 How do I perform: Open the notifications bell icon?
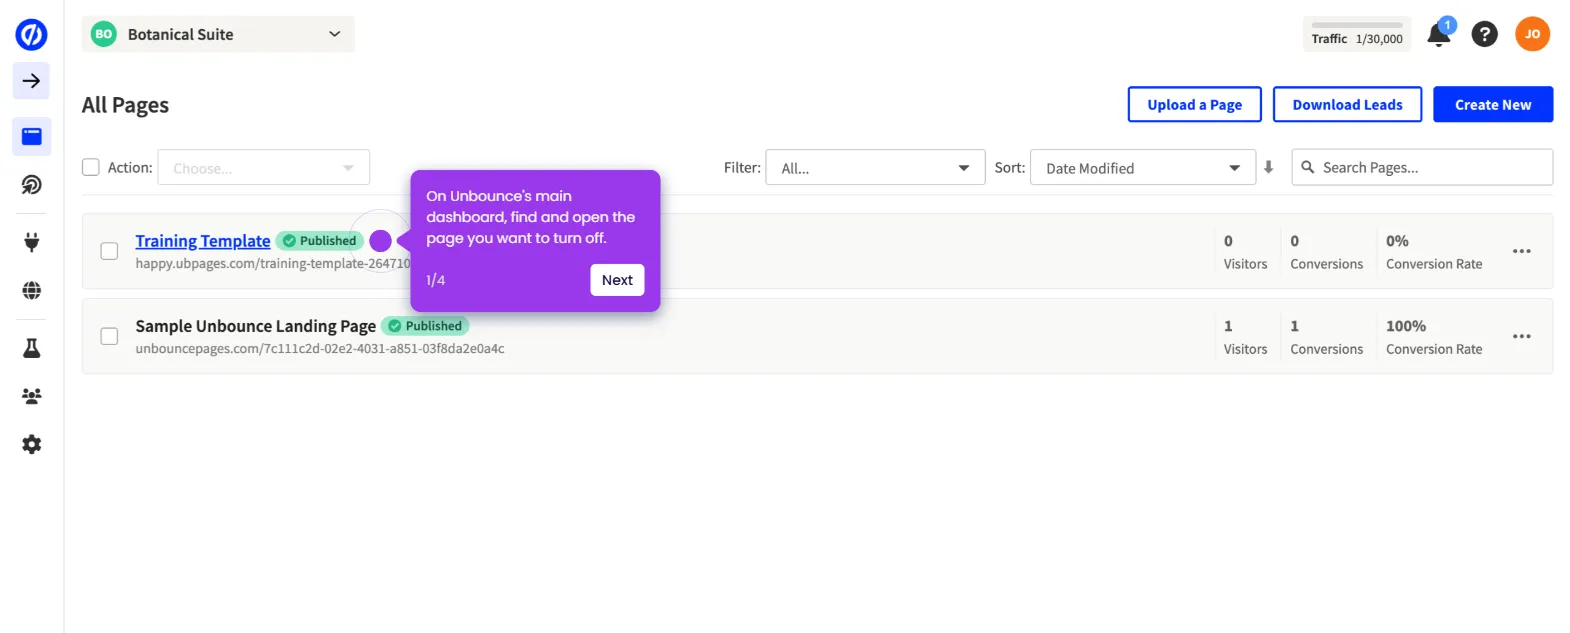[x=1439, y=34]
